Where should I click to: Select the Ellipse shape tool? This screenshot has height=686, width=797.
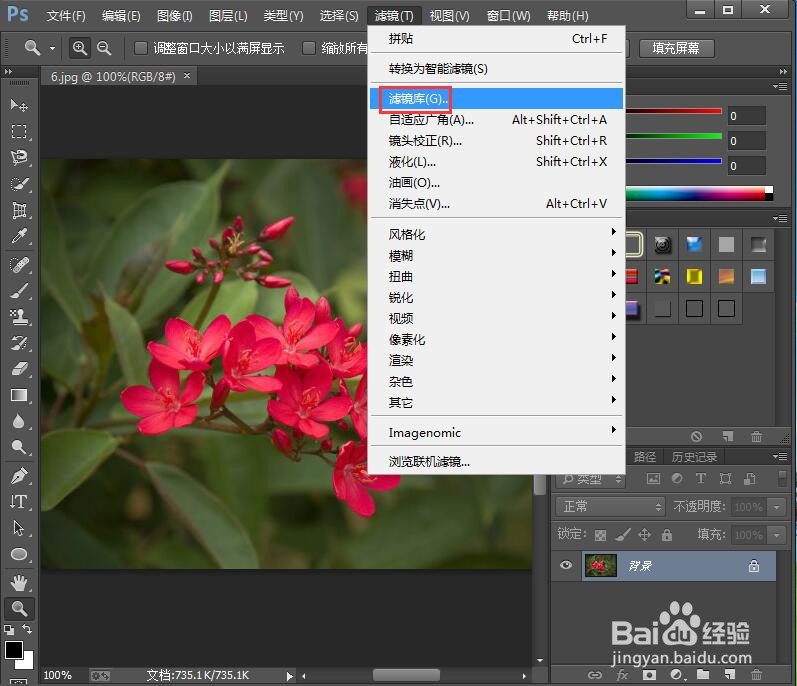(19, 554)
